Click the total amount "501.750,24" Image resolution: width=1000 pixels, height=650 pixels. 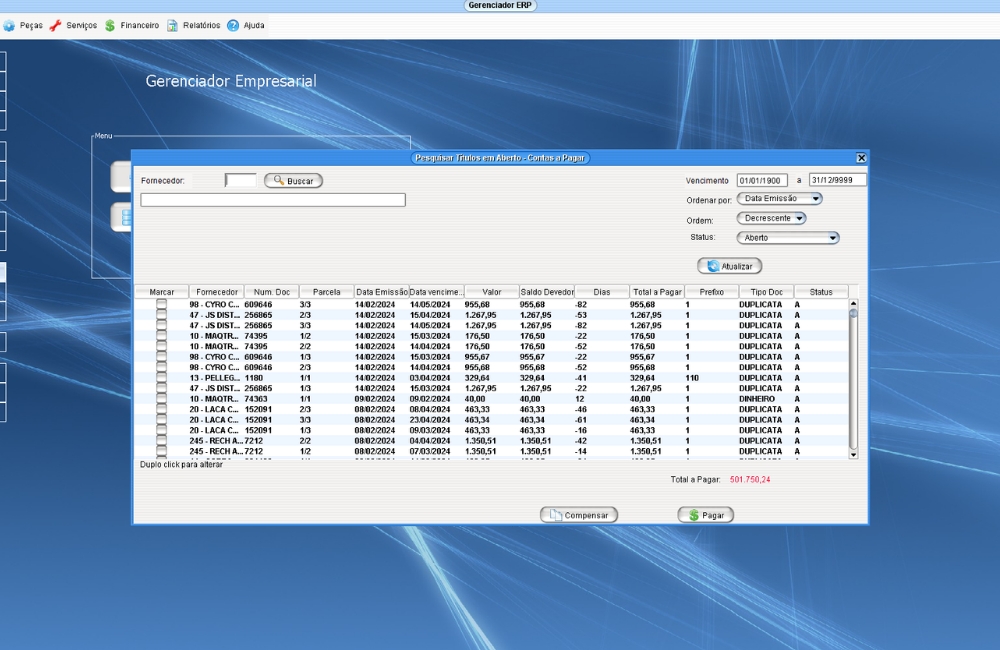750,480
